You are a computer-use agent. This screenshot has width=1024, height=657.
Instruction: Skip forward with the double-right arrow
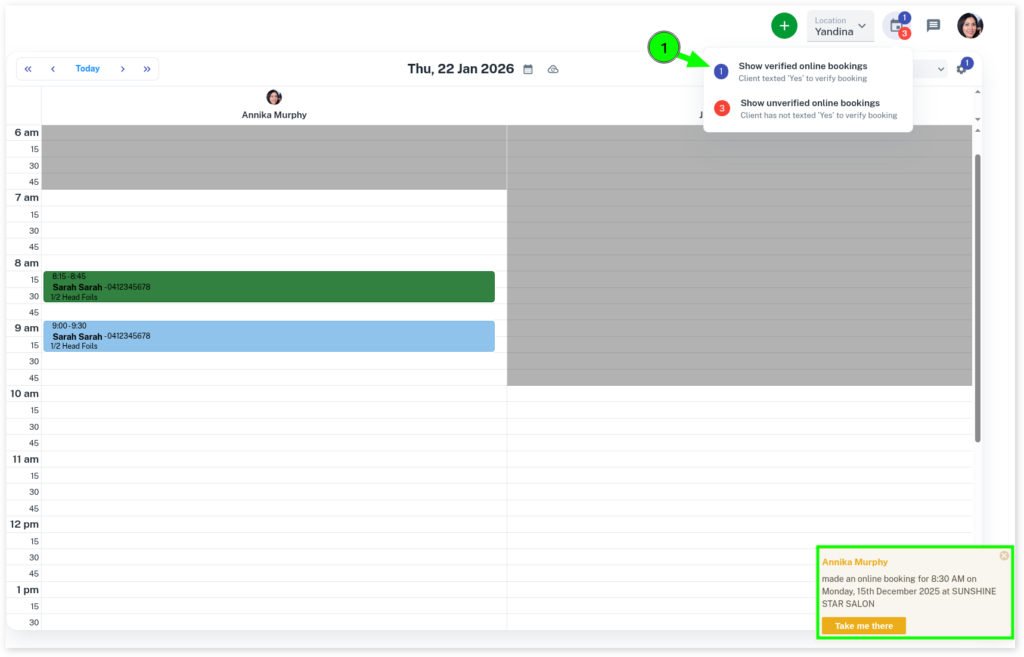(147, 69)
